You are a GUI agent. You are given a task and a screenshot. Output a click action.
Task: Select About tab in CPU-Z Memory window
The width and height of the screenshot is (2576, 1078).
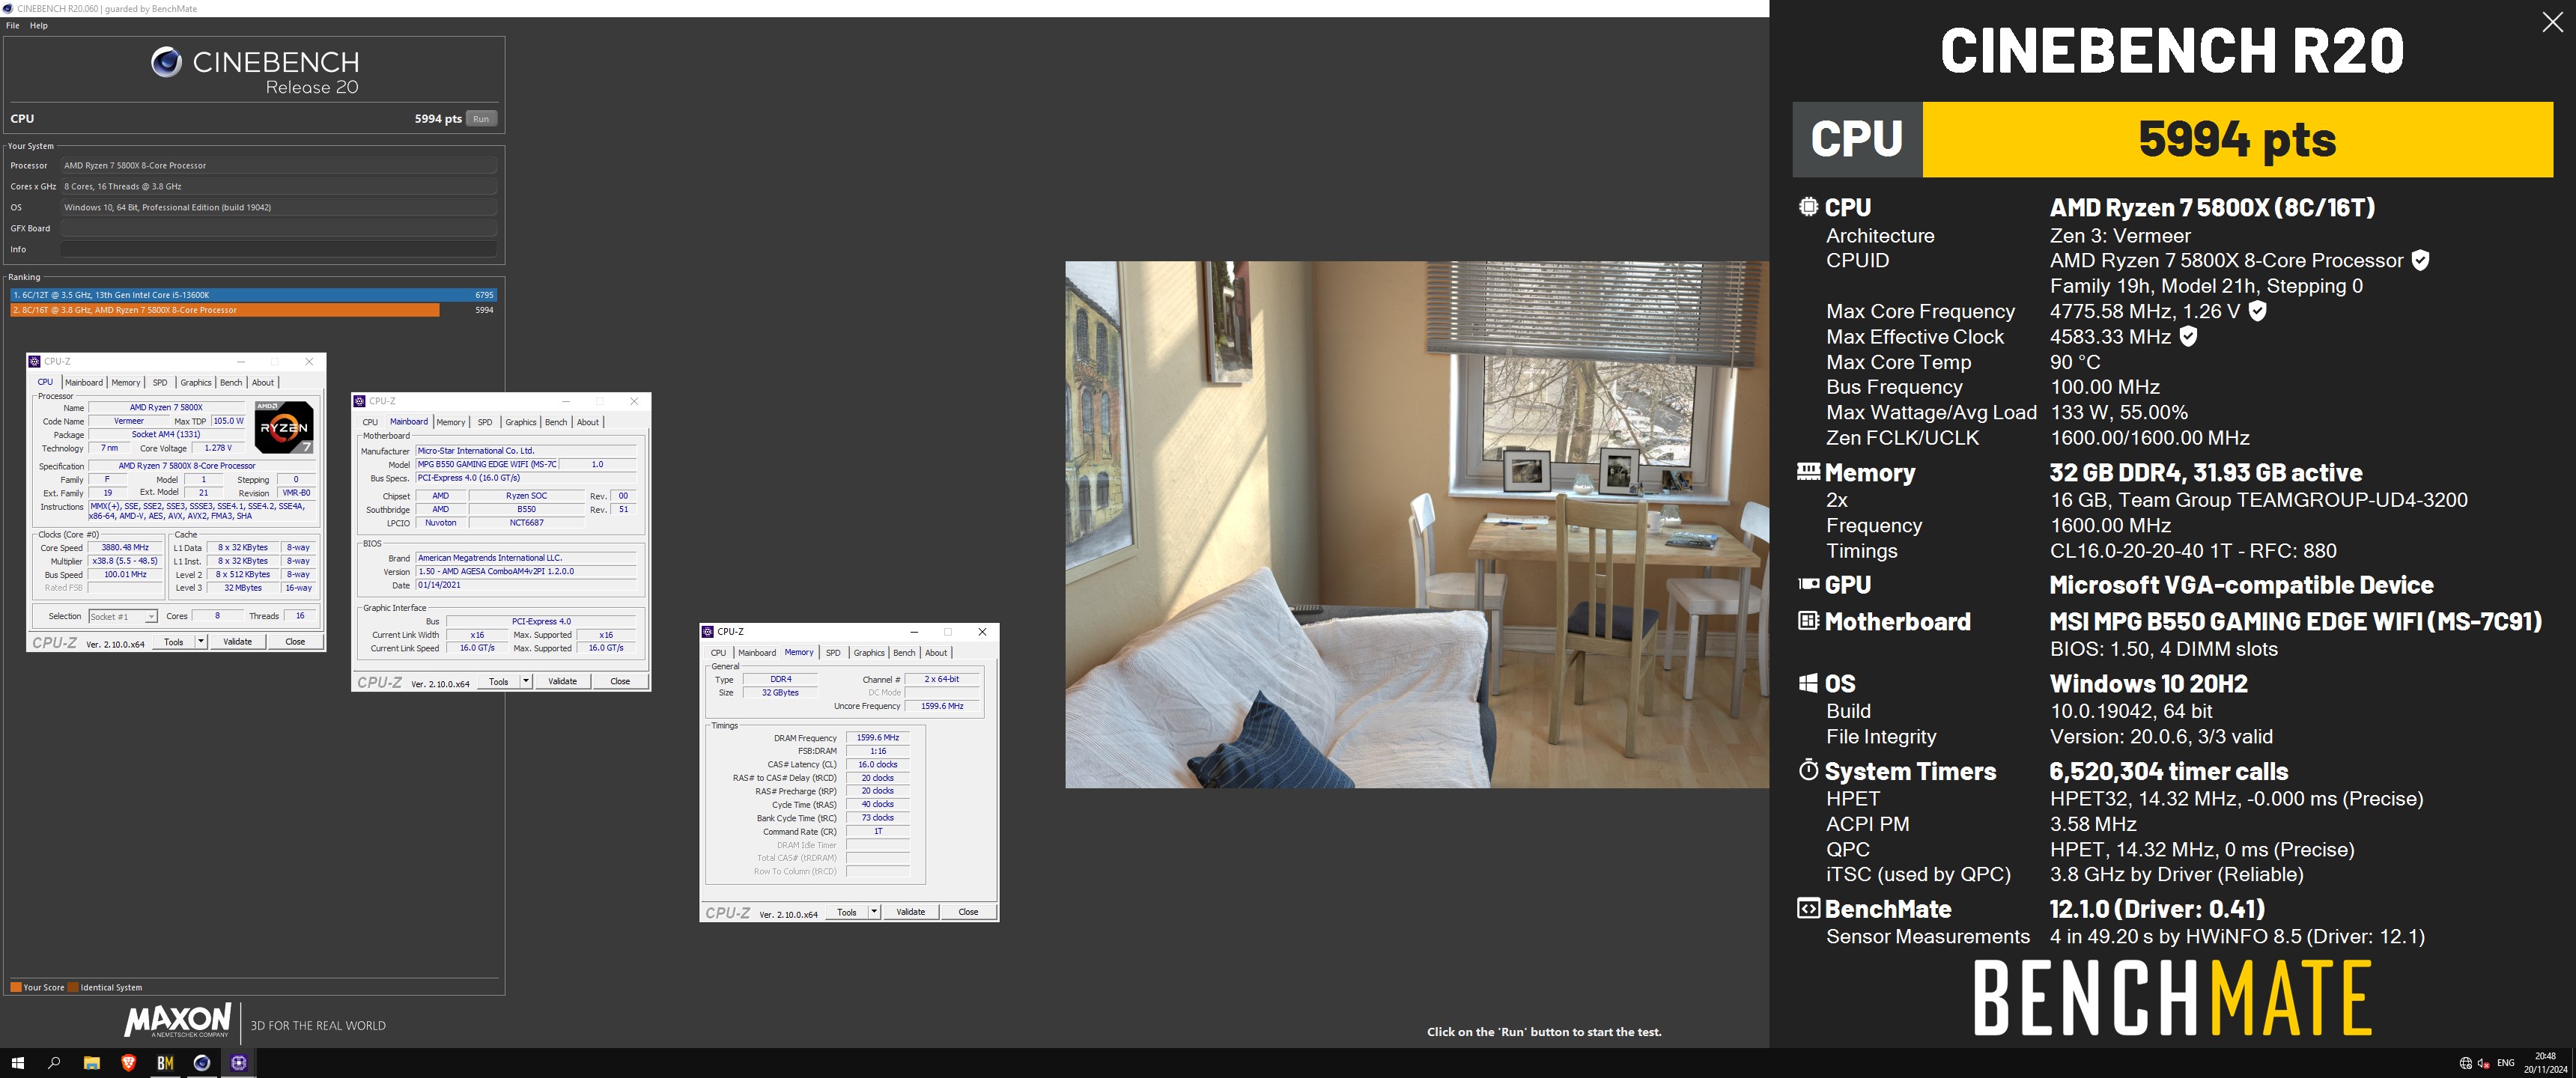pyautogui.click(x=936, y=653)
